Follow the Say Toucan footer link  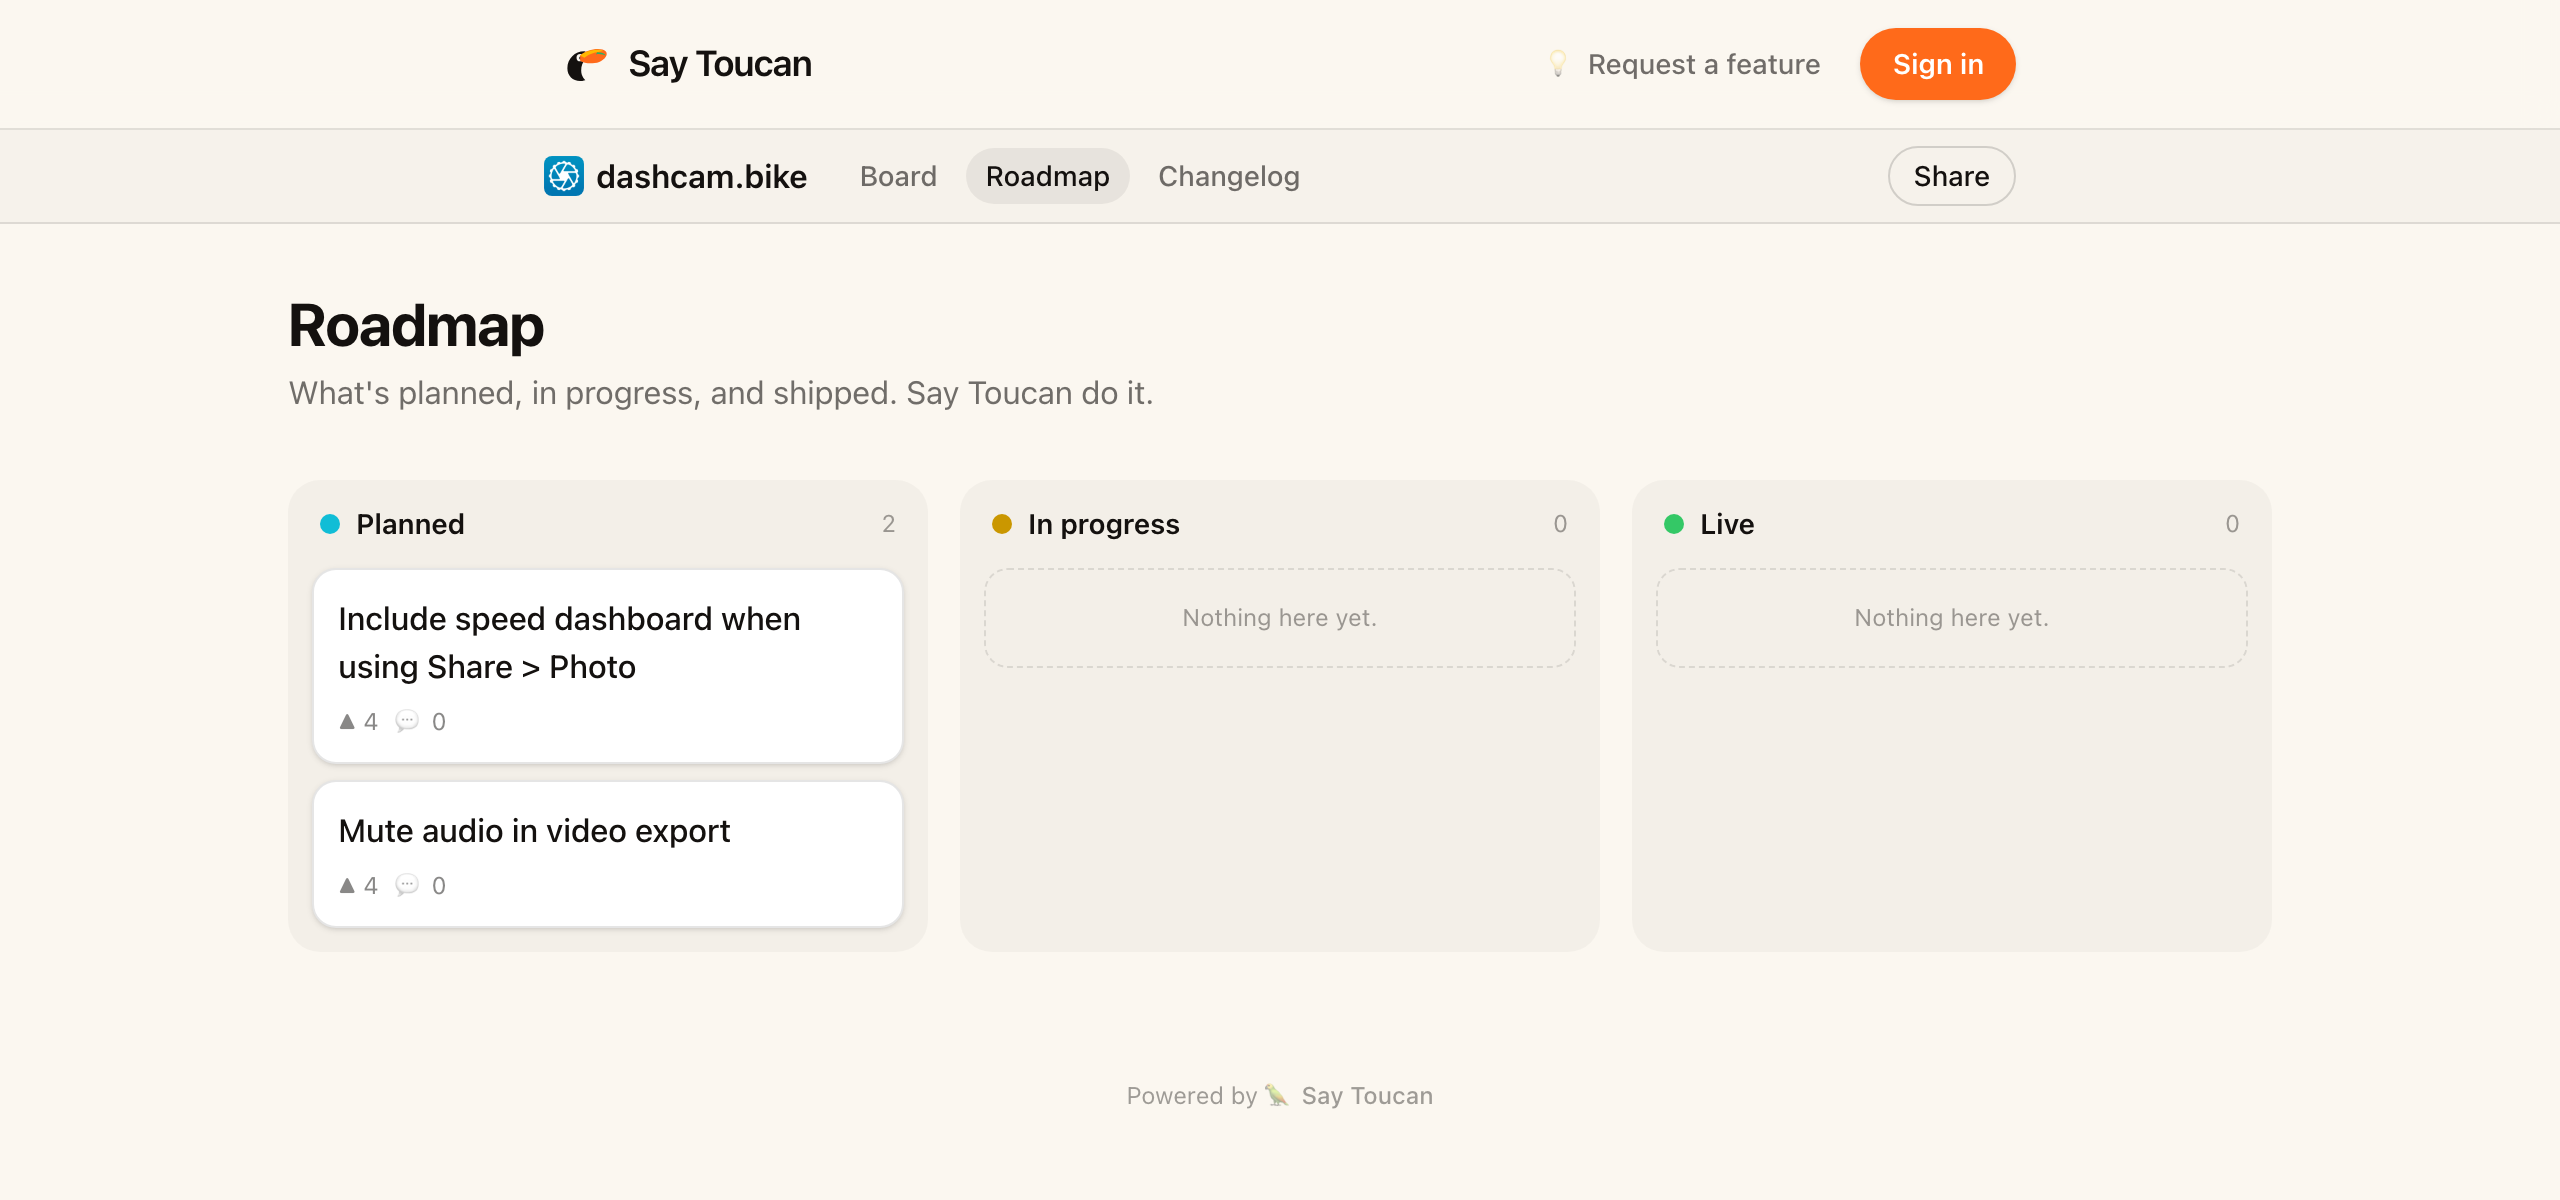1367,1096
